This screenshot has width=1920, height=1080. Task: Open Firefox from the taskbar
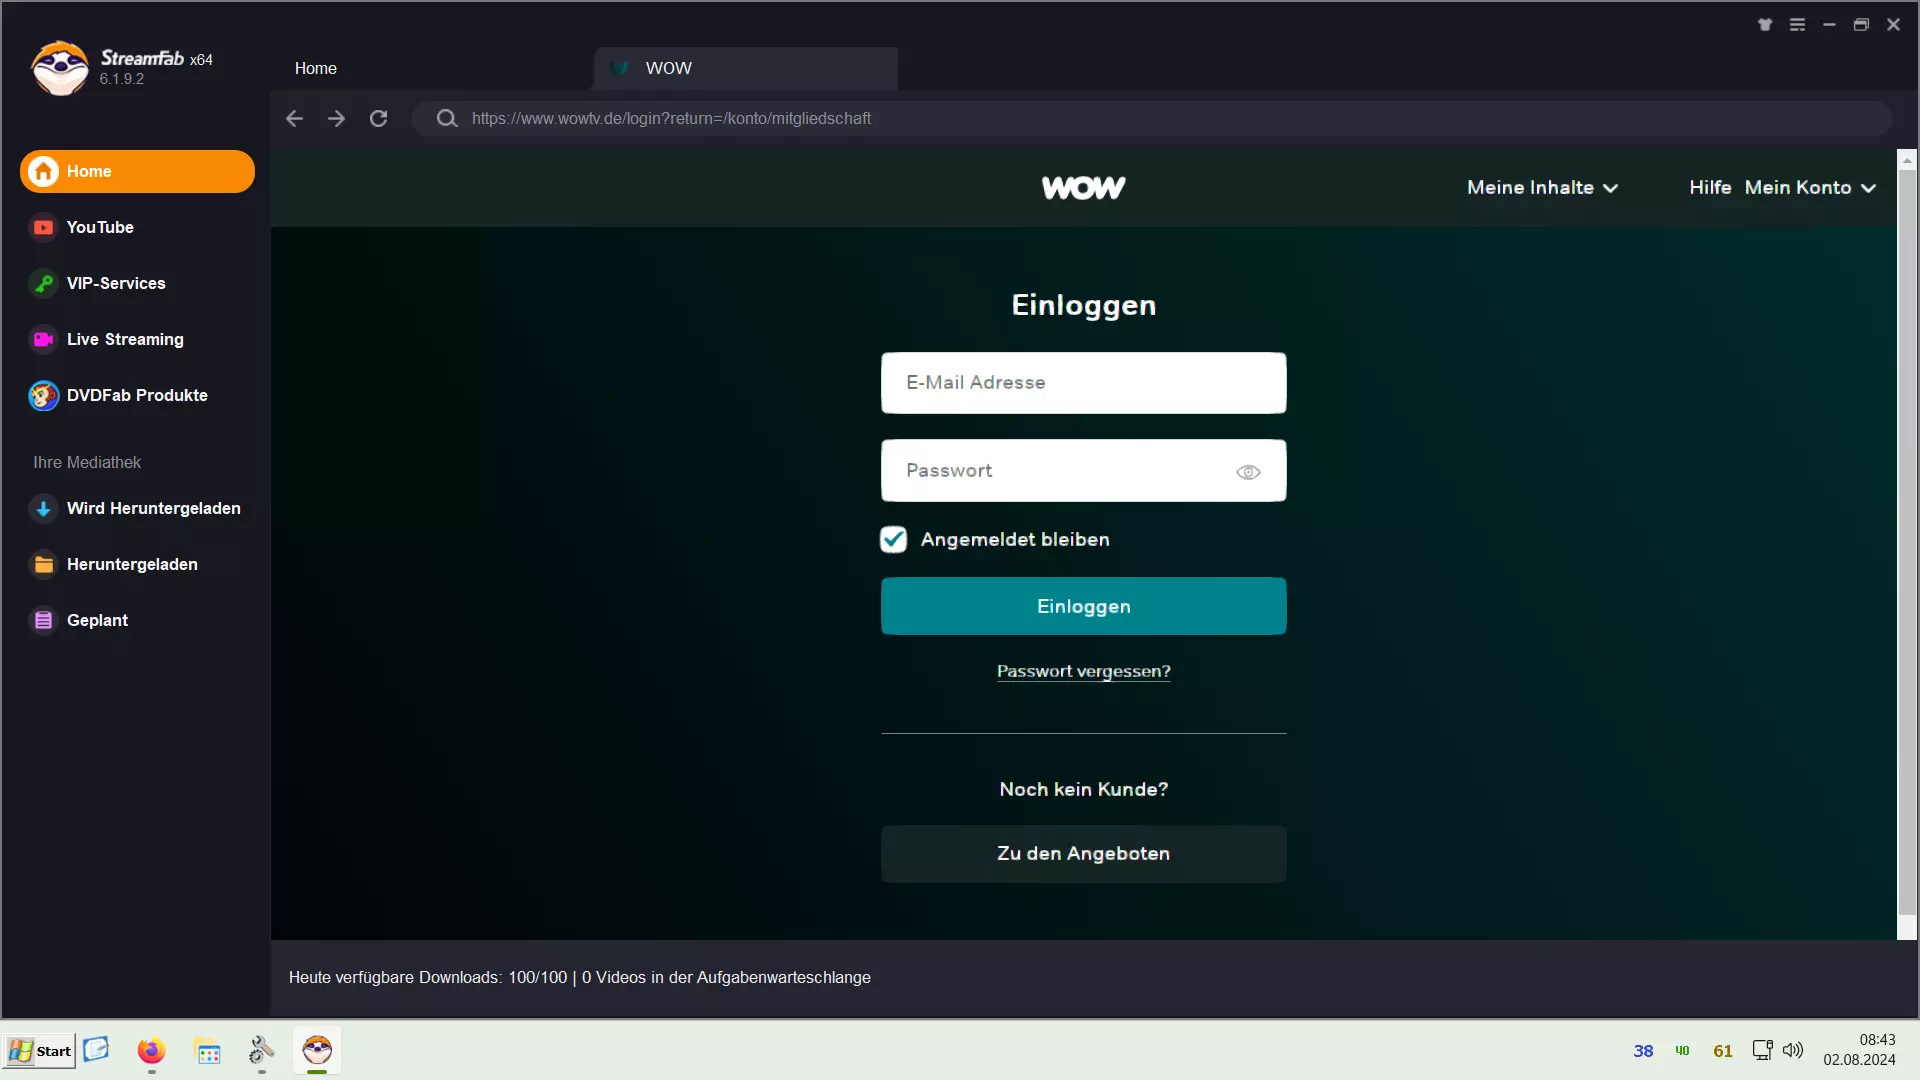coord(151,1051)
